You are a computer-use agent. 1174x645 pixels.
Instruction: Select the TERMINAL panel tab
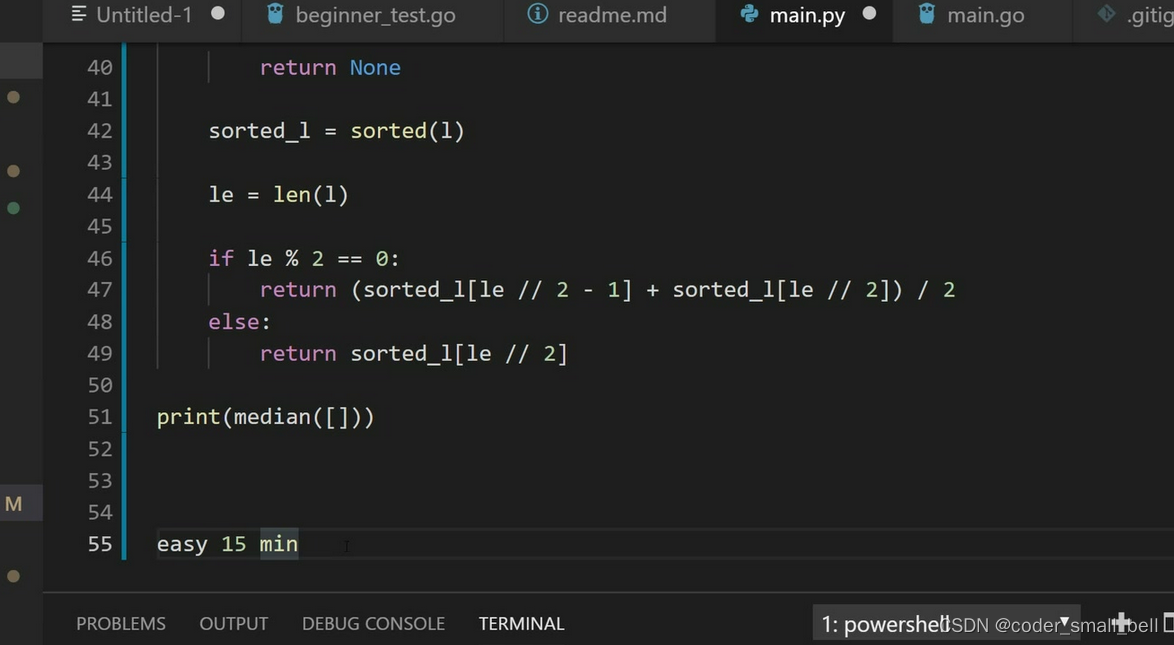point(521,623)
